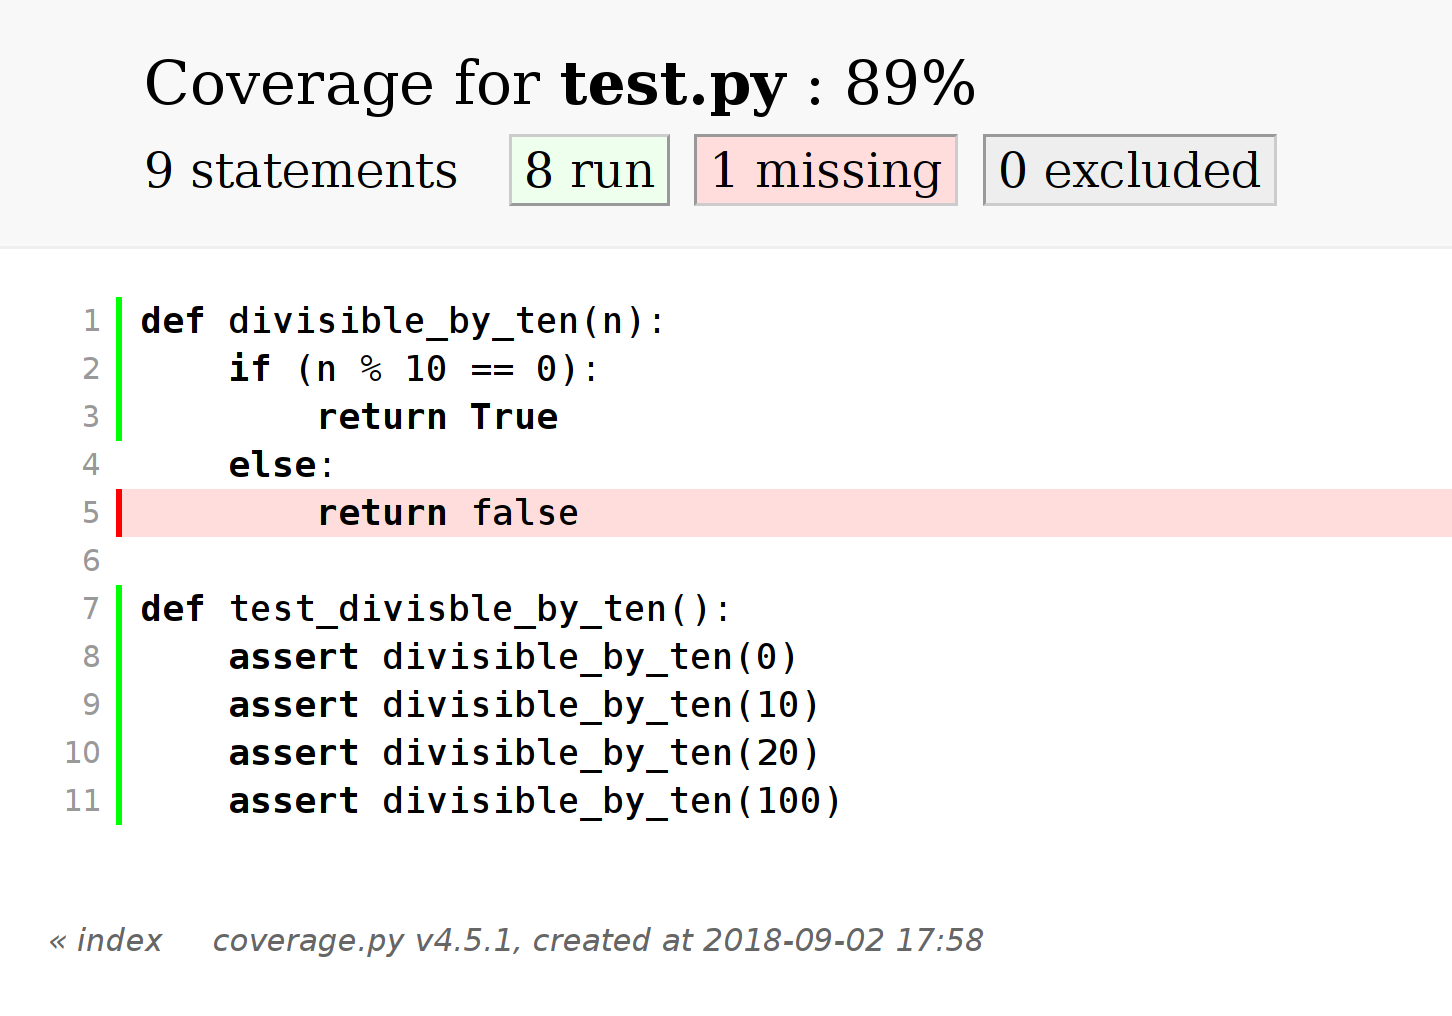
Task: Select line number 5 in the gutter
Action: coord(92,513)
